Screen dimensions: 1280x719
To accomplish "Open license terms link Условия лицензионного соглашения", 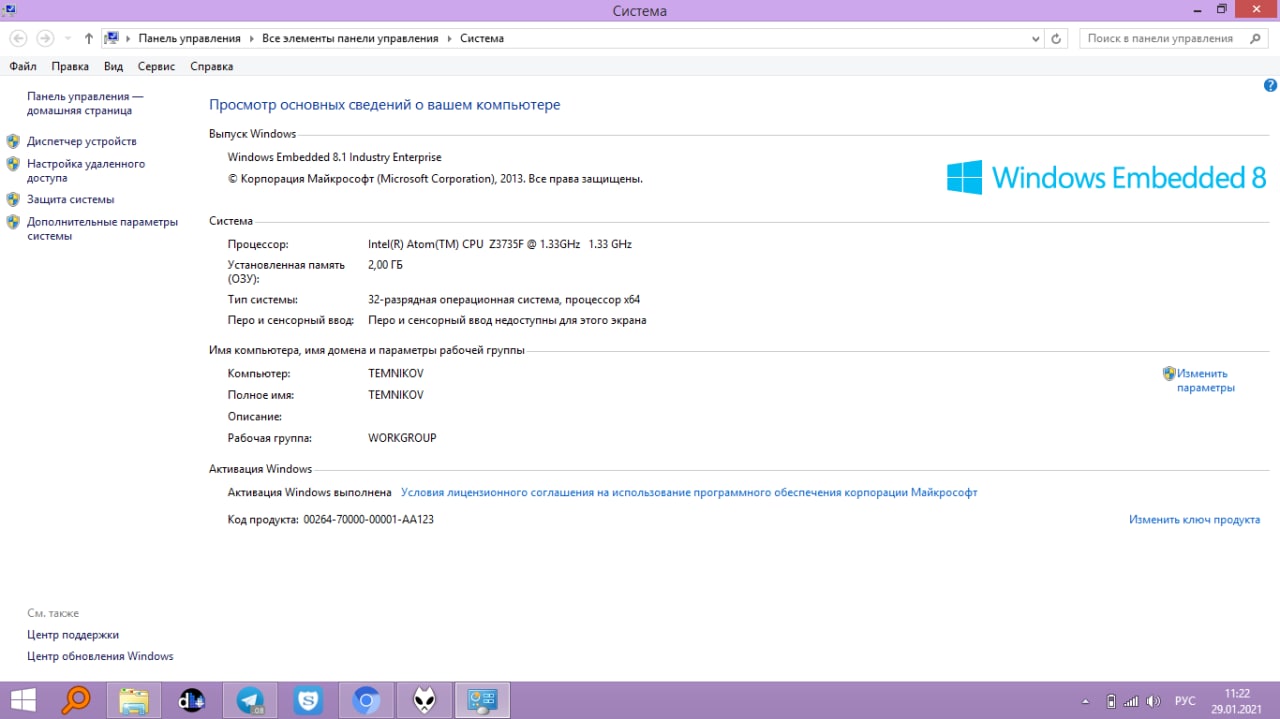I will point(689,492).
